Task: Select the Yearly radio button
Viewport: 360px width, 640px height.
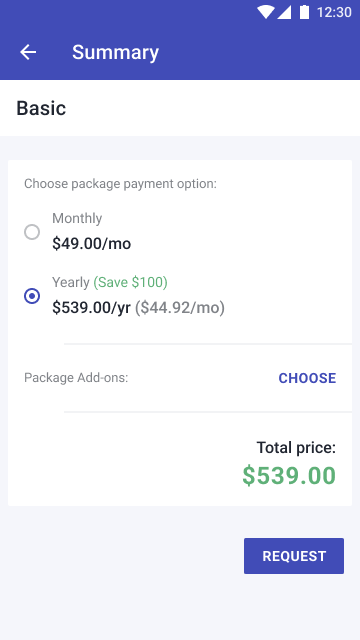Action: 32,296
